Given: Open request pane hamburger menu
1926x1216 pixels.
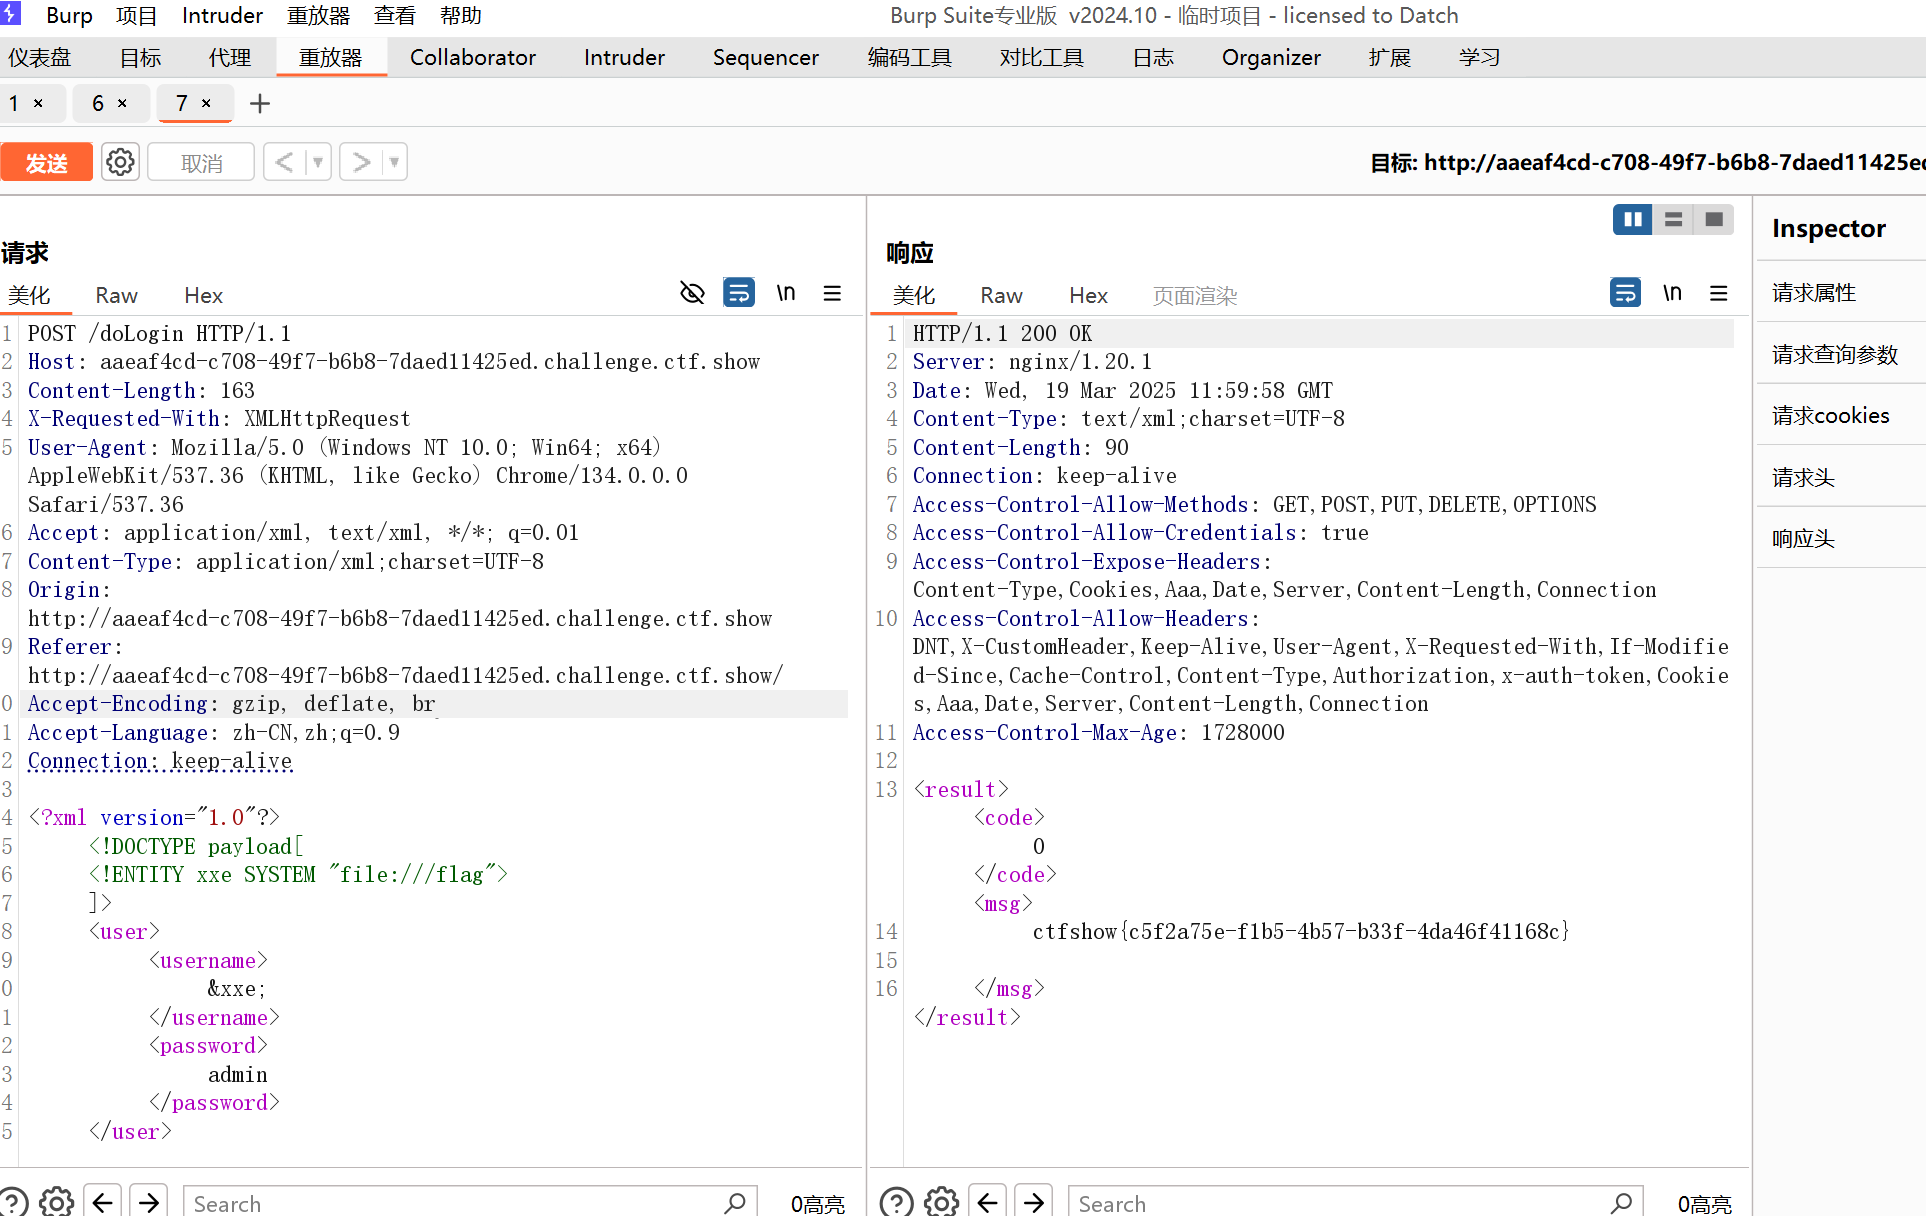Looking at the screenshot, I should pos(832,293).
